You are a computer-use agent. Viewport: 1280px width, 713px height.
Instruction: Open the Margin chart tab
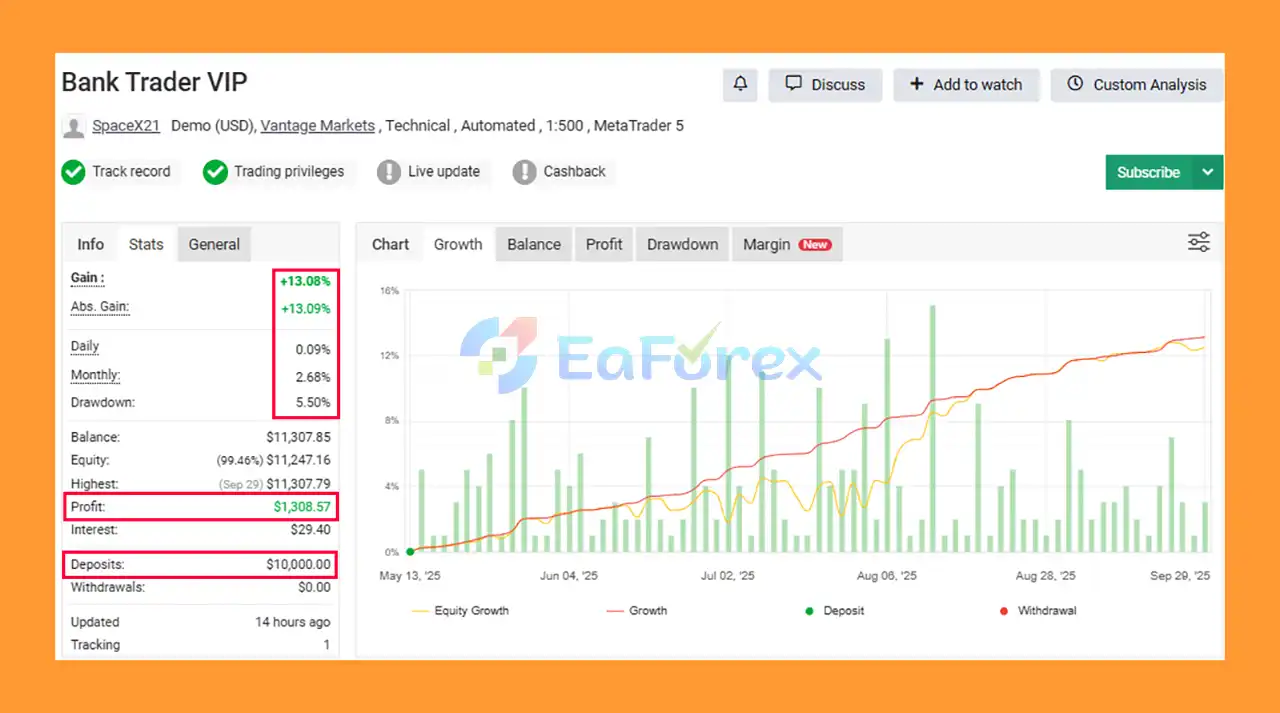787,244
